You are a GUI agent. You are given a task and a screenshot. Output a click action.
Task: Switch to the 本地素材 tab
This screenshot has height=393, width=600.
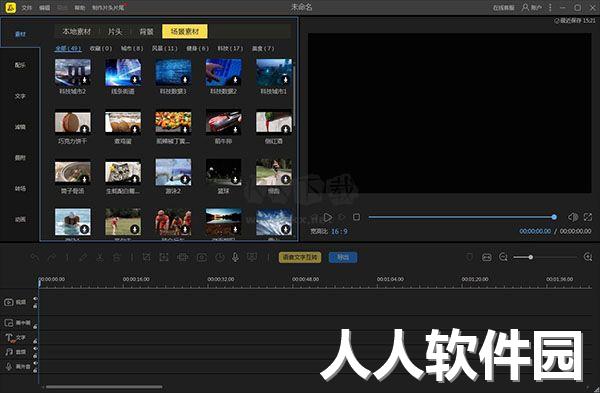pos(77,31)
